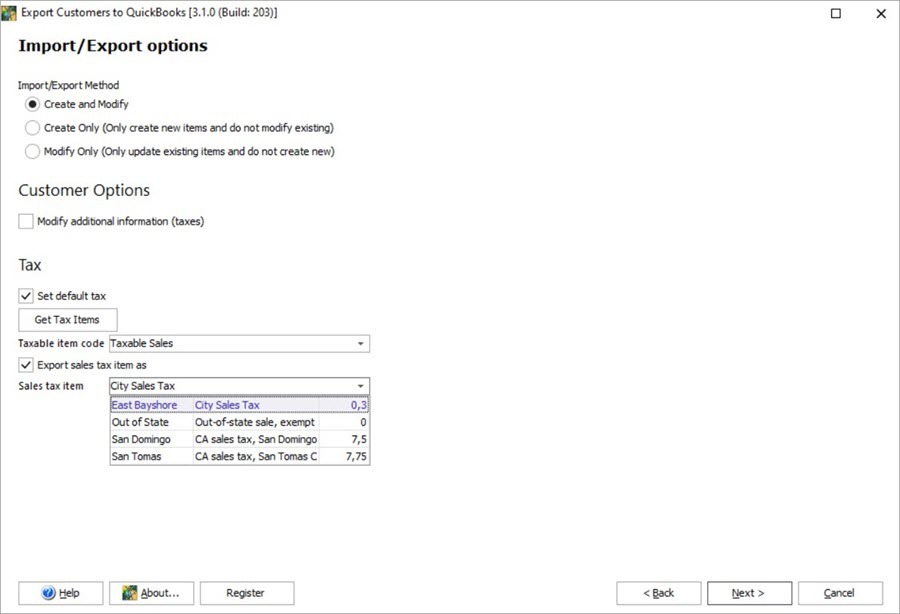Click the Help button with question mark icon
Image resolution: width=900 pixels, height=614 pixels.
[x=61, y=593]
